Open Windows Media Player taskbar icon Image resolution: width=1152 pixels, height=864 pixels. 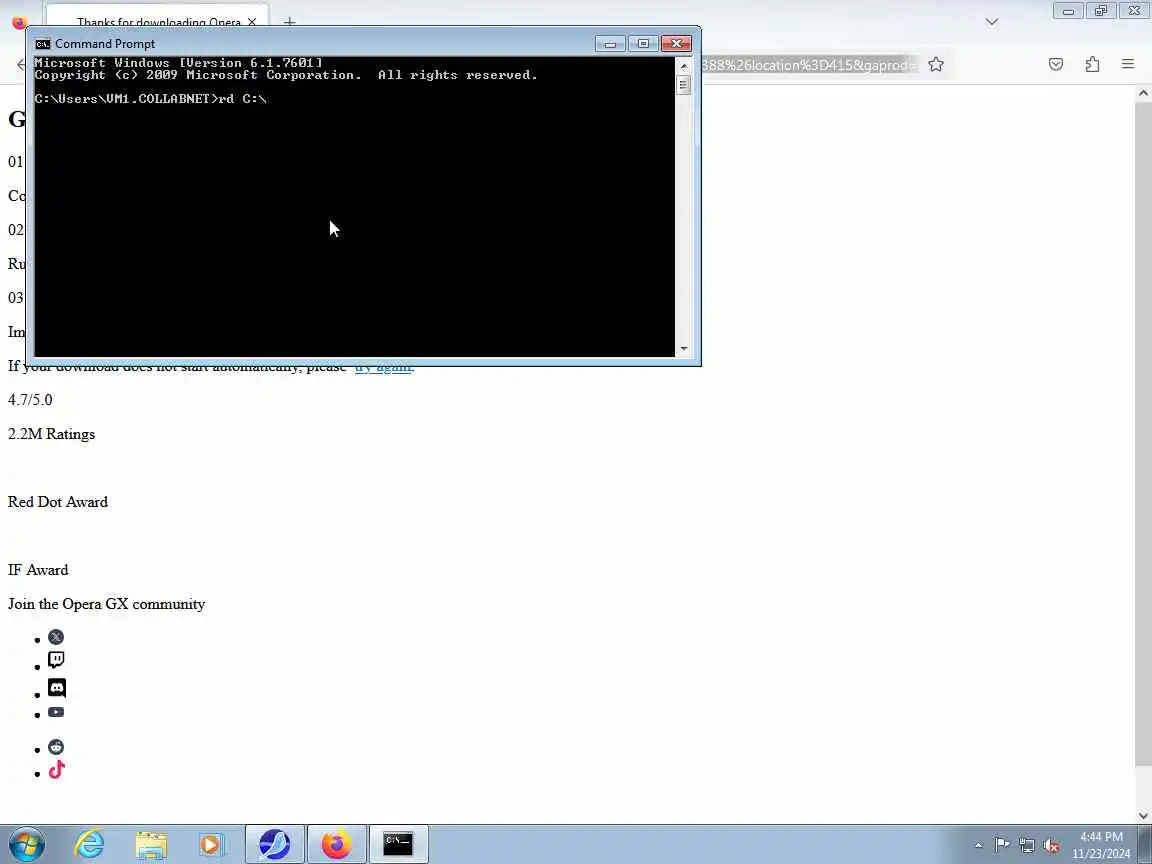[212, 844]
